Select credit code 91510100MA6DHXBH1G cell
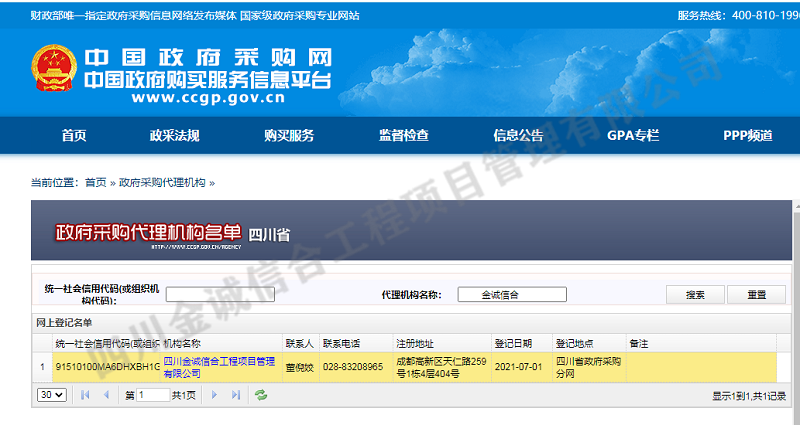 click(x=106, y=367)
